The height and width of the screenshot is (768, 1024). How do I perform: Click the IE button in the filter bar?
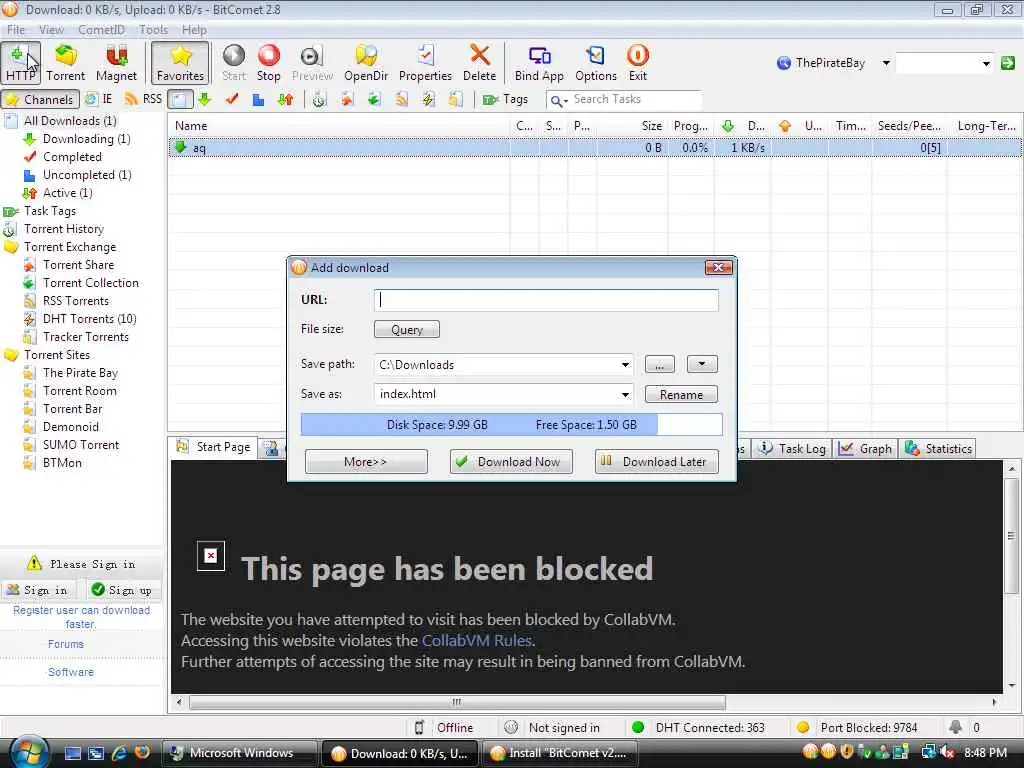pyautogui.click(x=99, y=99)
